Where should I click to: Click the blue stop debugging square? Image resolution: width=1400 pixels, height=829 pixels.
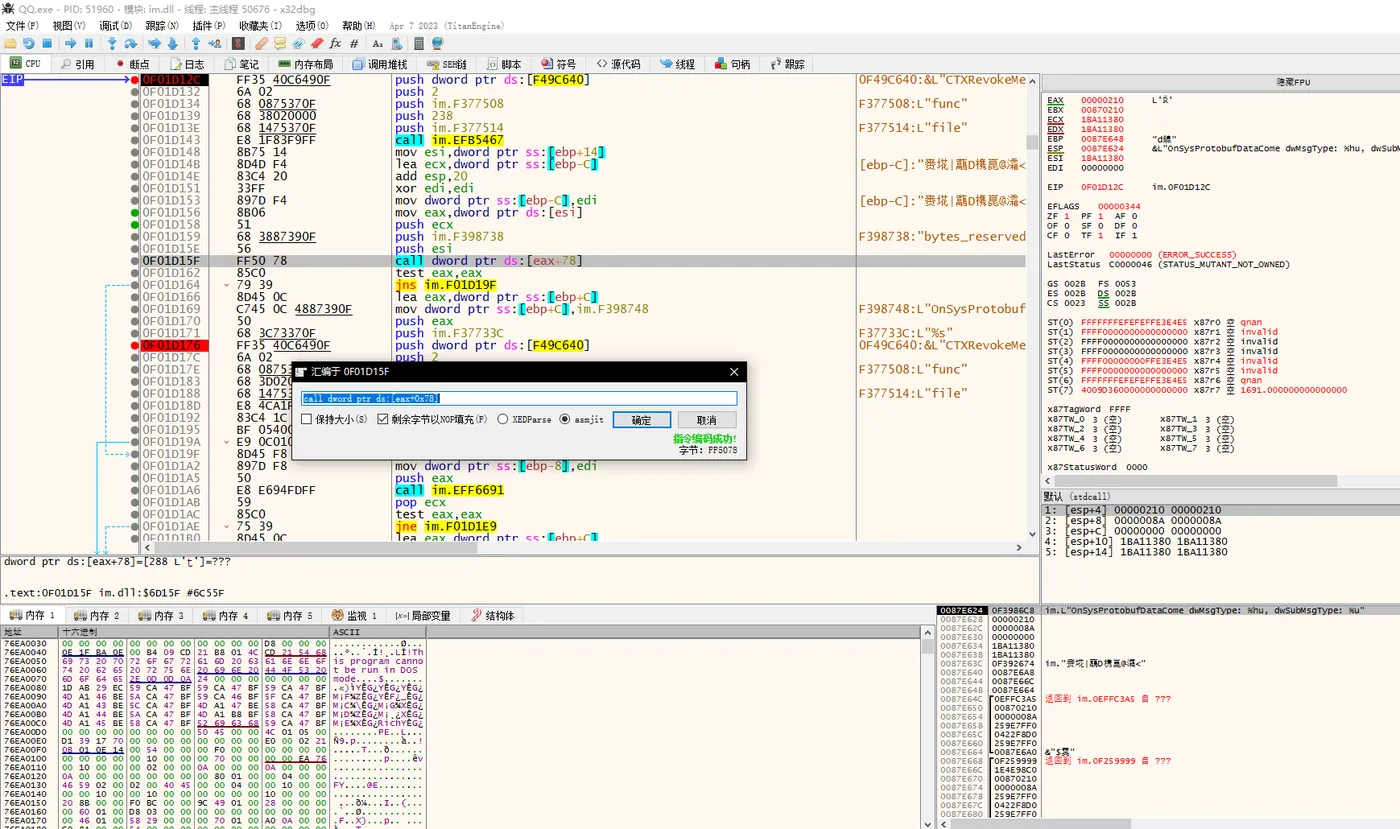tap(46, 44)
